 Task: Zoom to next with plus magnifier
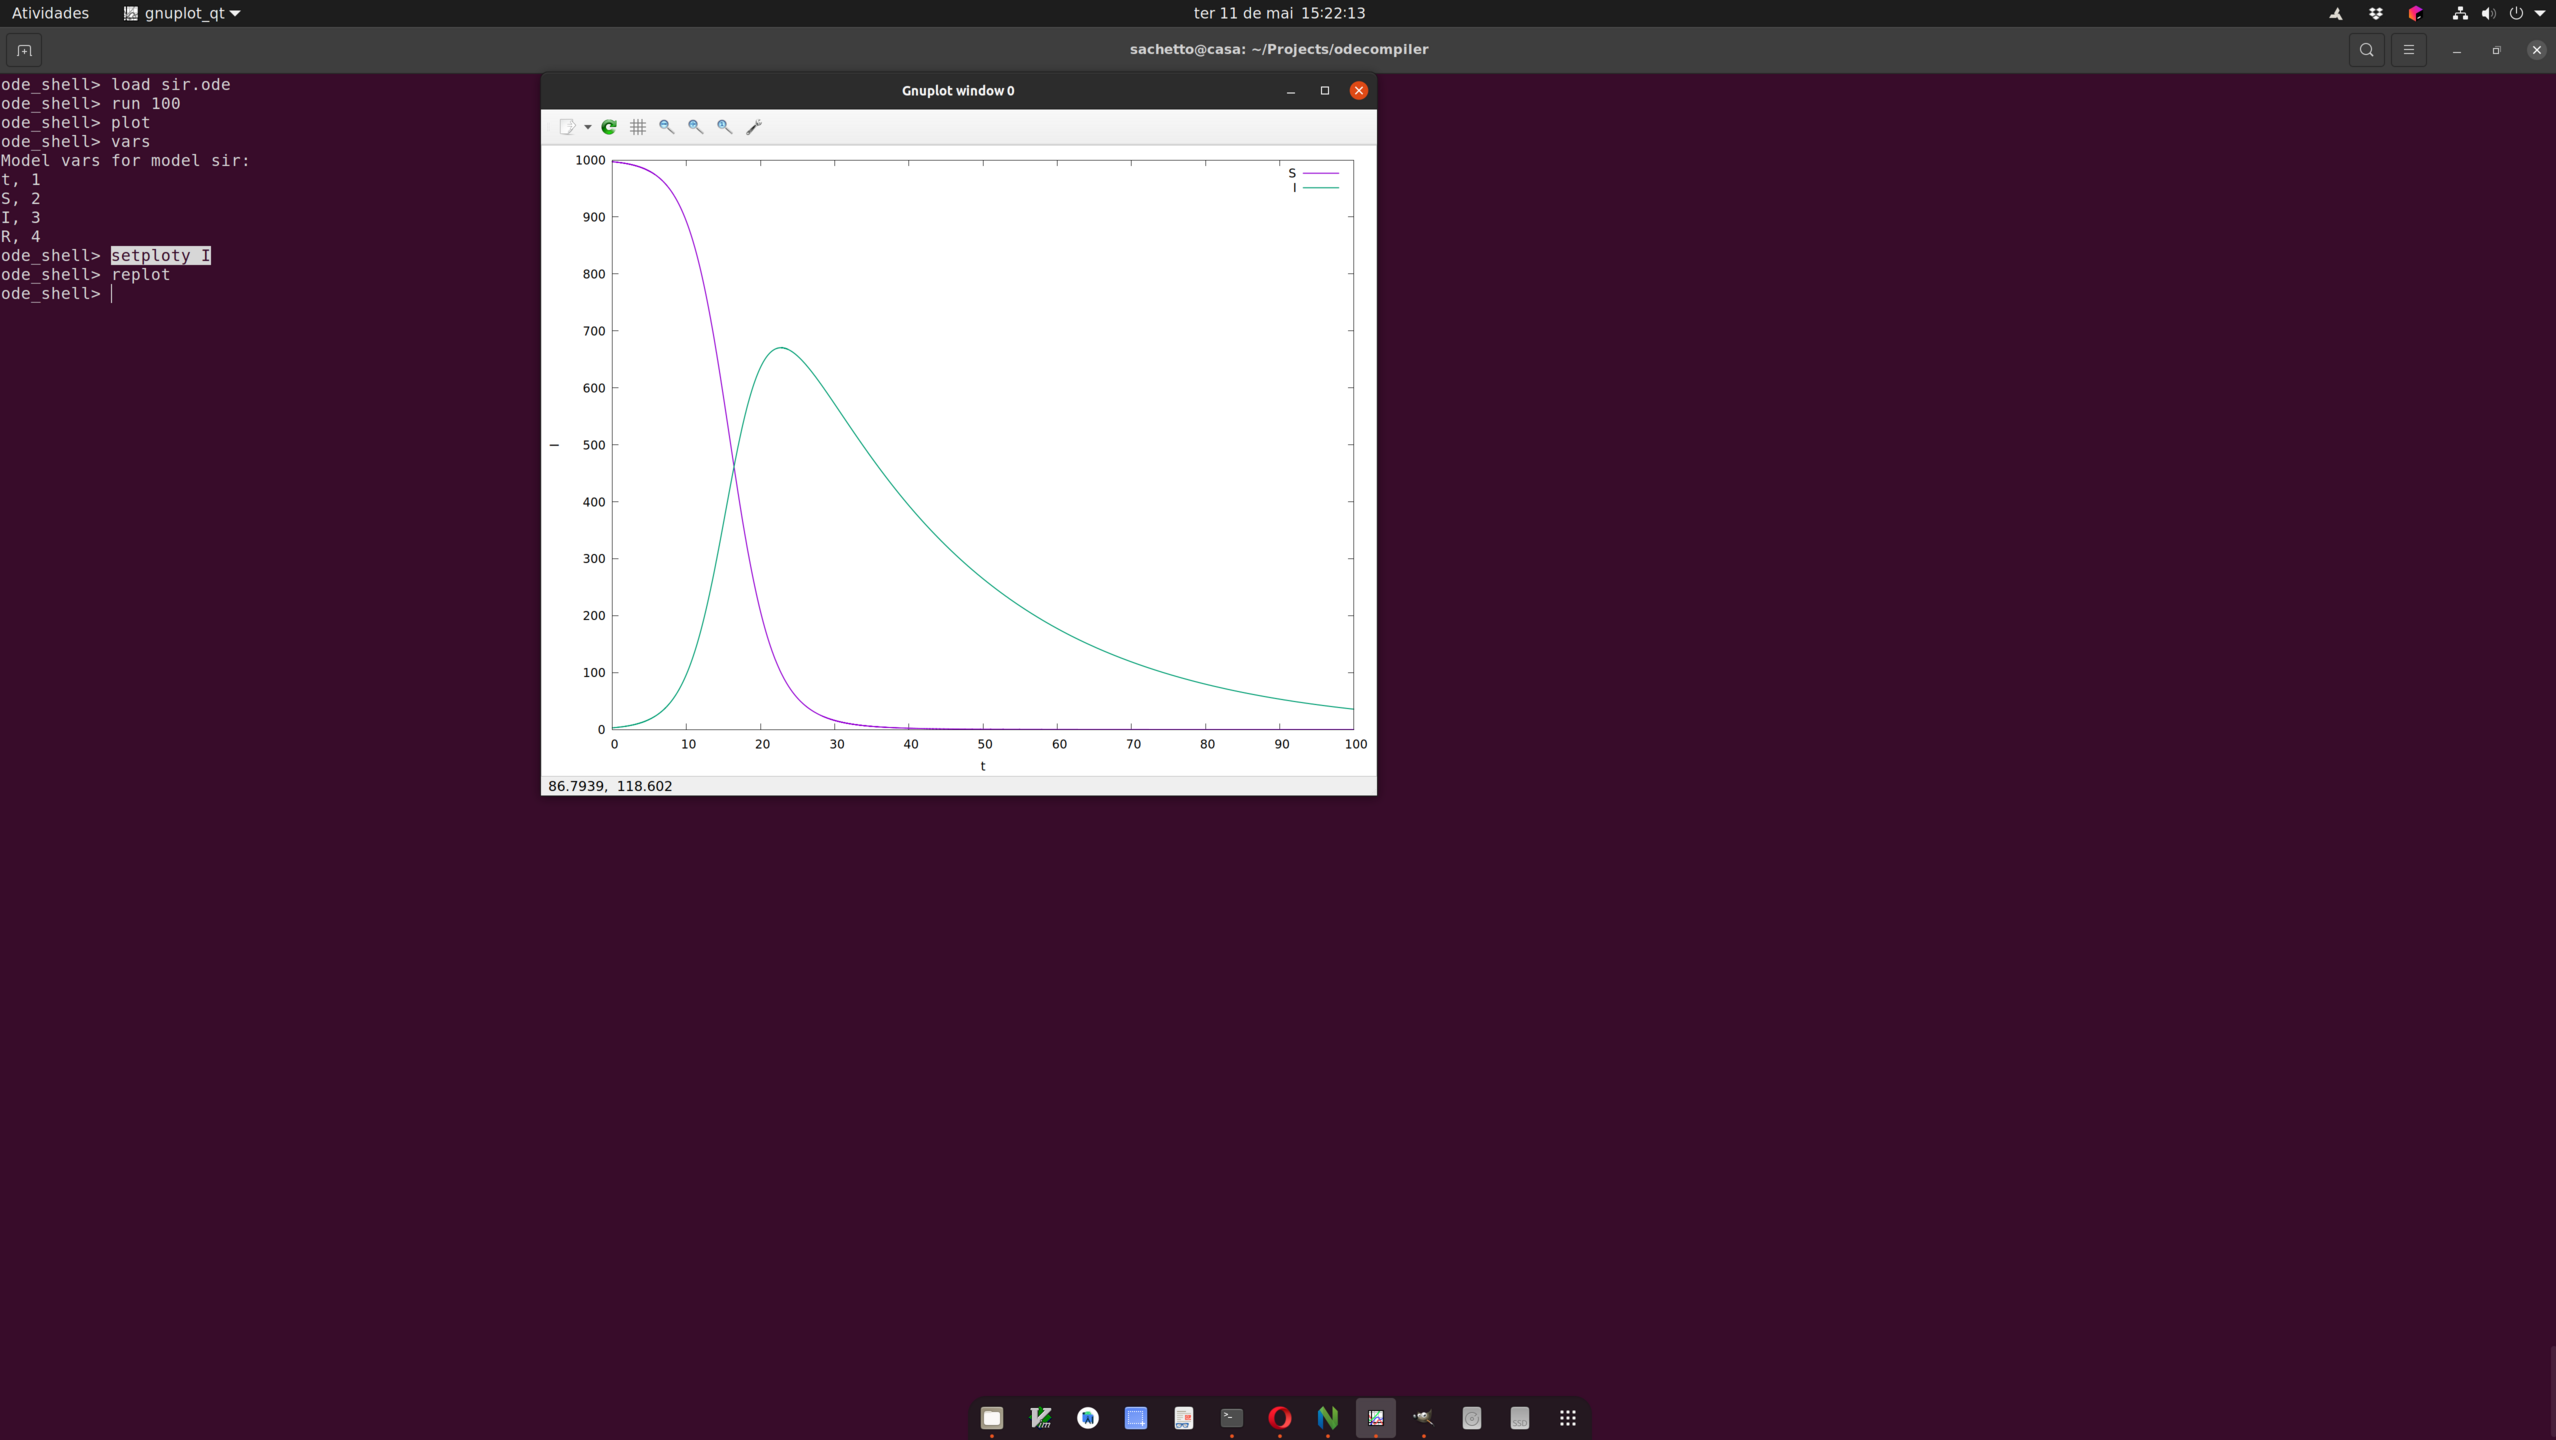coord(695,127)
